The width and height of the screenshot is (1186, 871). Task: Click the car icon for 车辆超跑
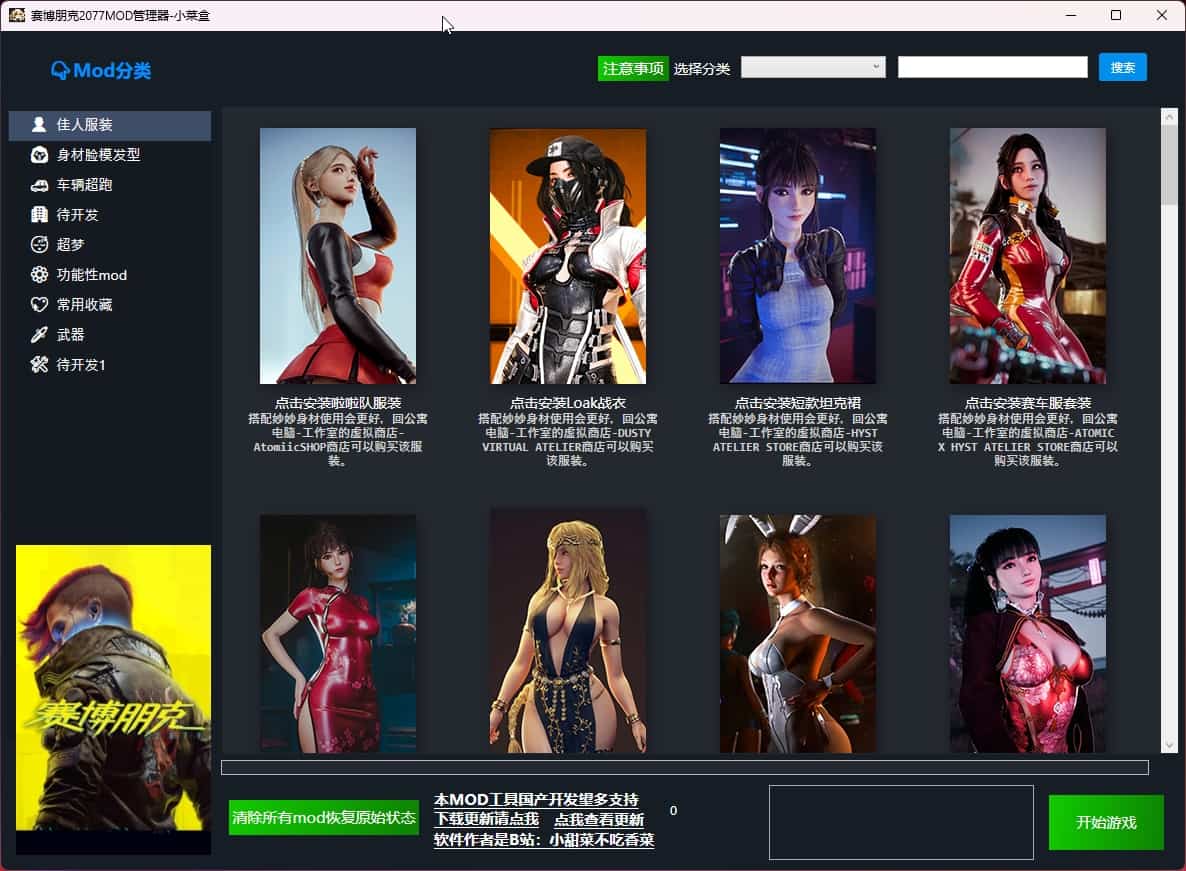pyautogui.click(x=39, y=185)
